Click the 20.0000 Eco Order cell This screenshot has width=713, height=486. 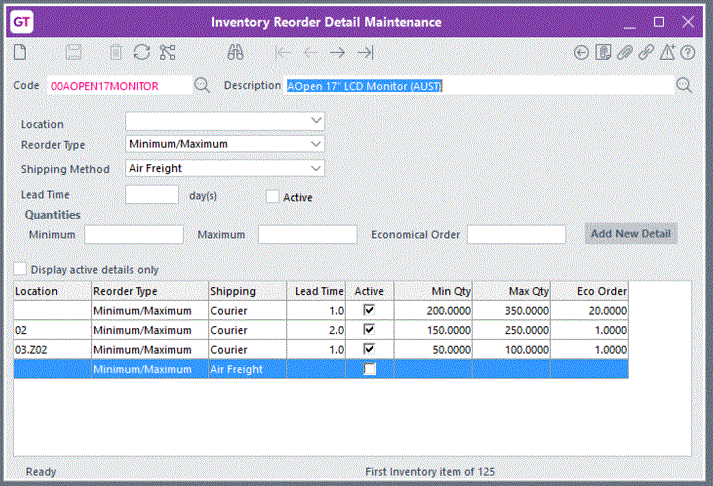(x=589, y=311)
